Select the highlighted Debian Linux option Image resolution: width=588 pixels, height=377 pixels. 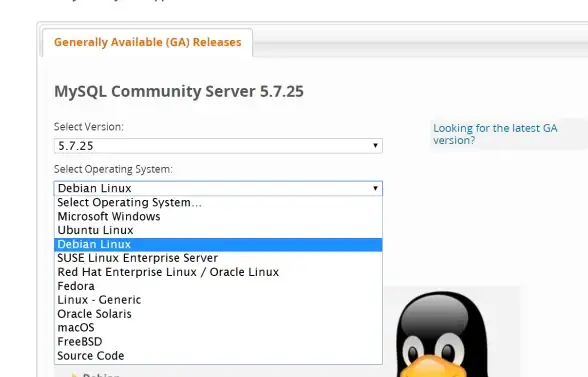pos(218,244)
